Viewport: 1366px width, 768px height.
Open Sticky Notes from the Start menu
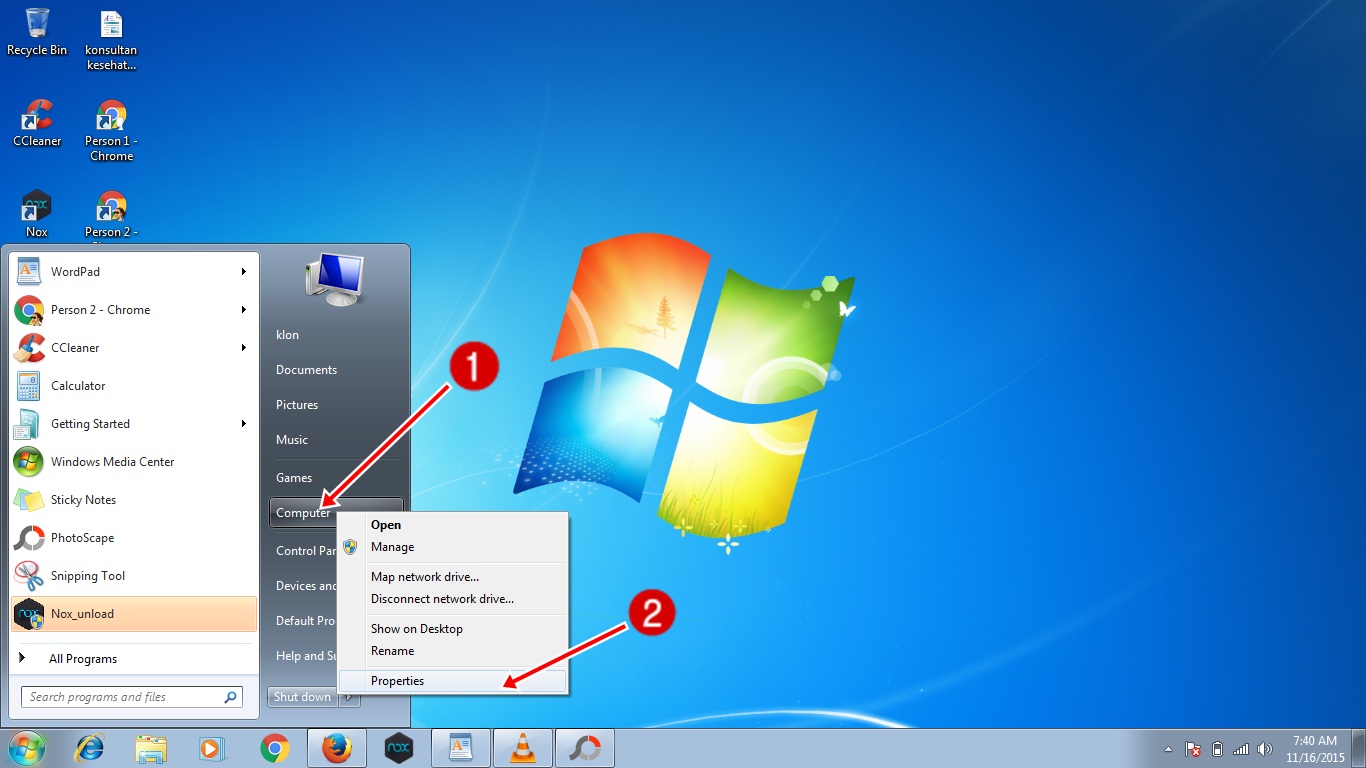[133, 500]
